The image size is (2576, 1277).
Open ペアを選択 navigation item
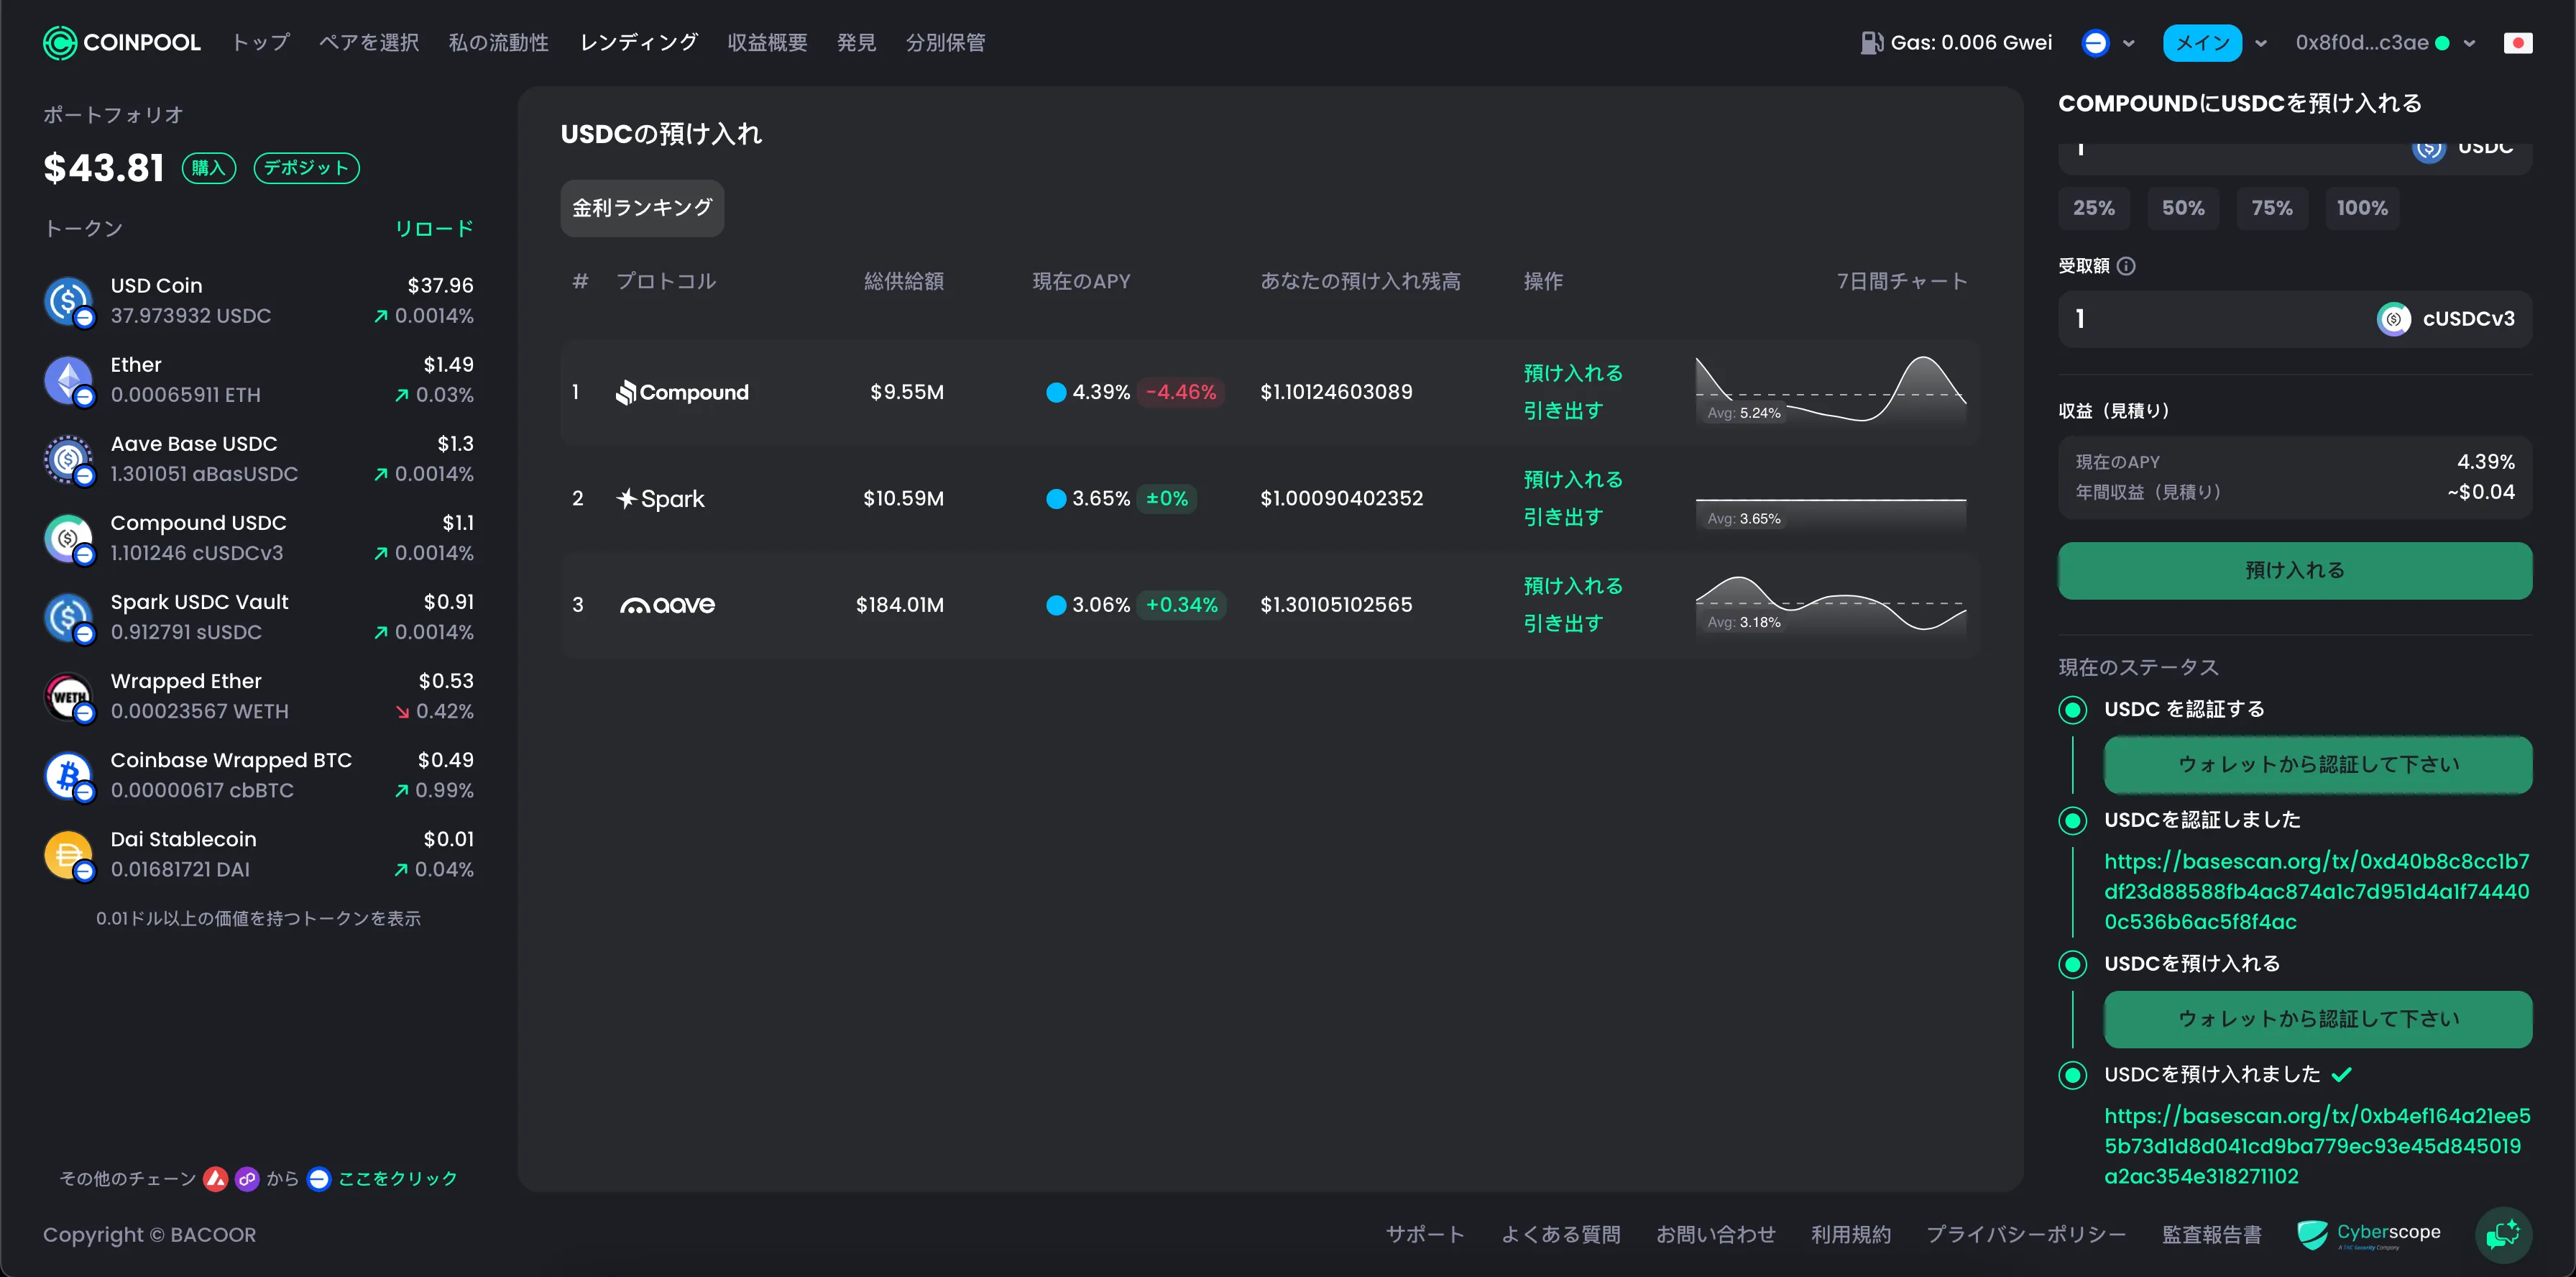[x=369, y=43]
